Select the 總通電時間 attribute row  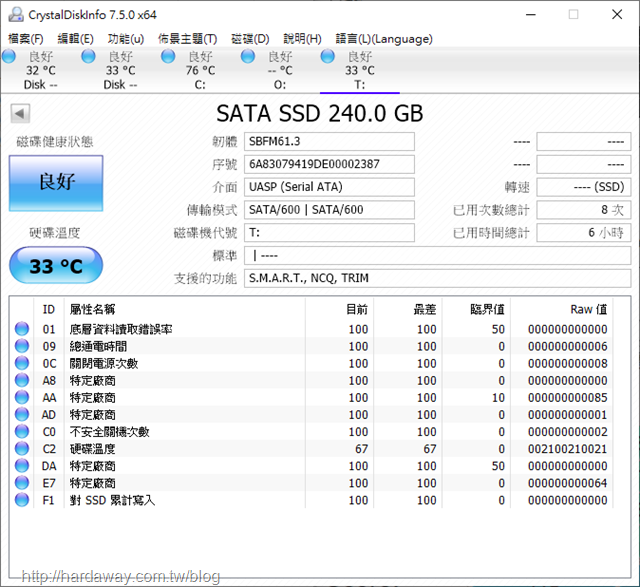[x=311, y=346]
